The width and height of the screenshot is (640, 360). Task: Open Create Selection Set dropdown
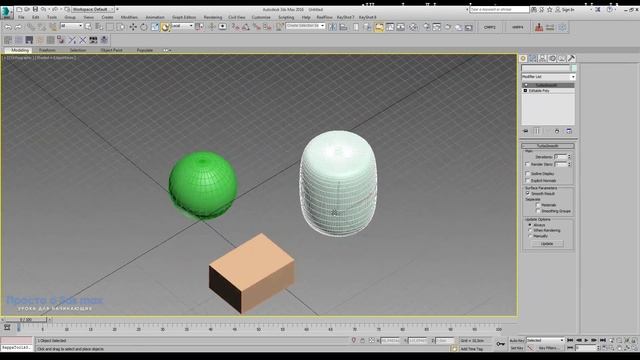tap(305, 26)
